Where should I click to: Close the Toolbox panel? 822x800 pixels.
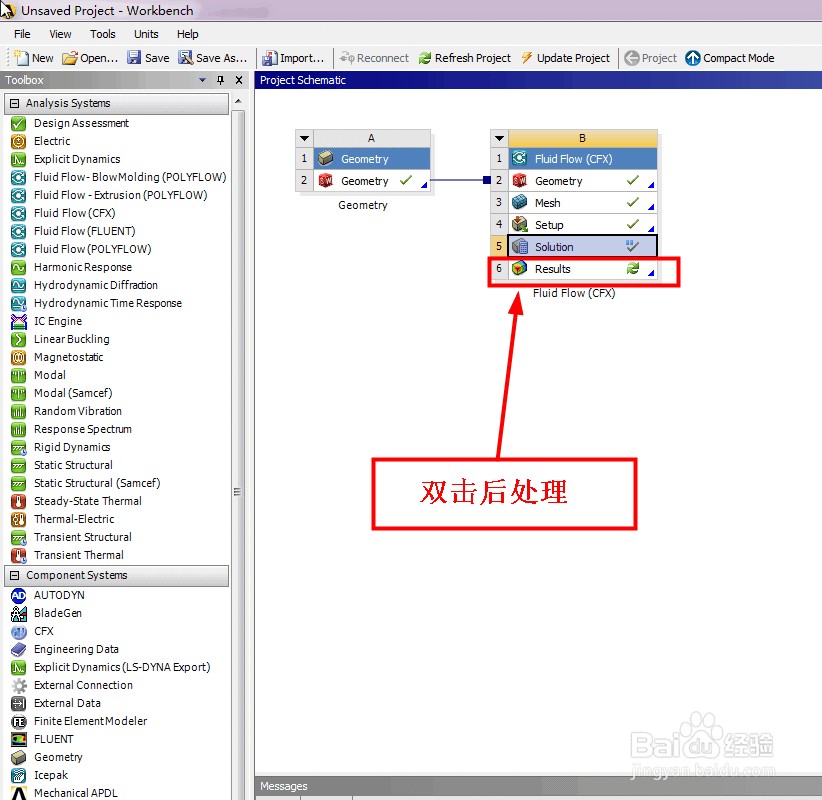(239, 80)
